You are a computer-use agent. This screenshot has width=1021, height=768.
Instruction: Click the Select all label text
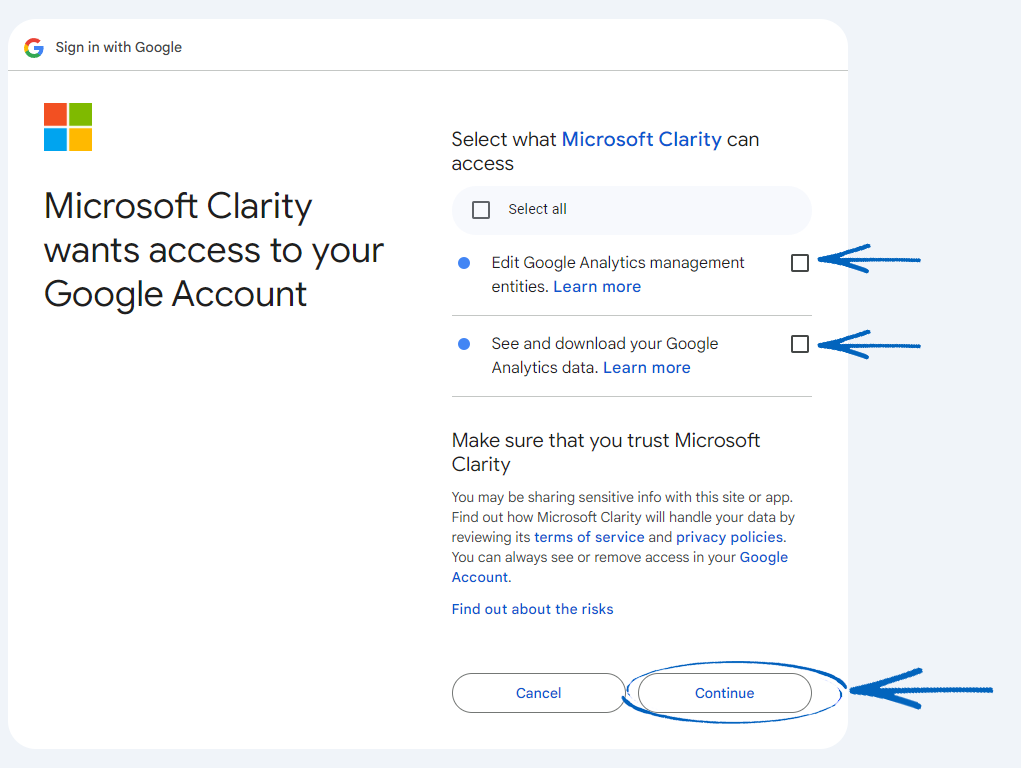point(537,209)
